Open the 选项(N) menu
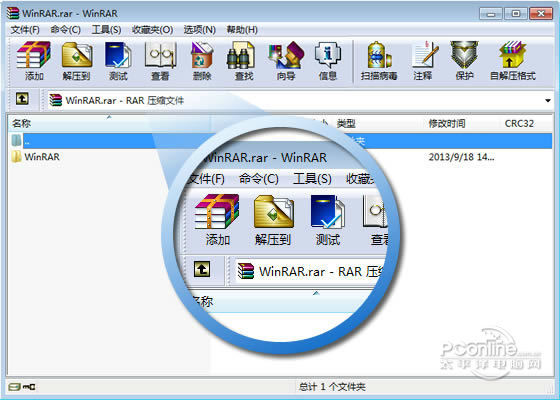The width and height of the screenshot is (560, 400). click(x=200, y=30)
